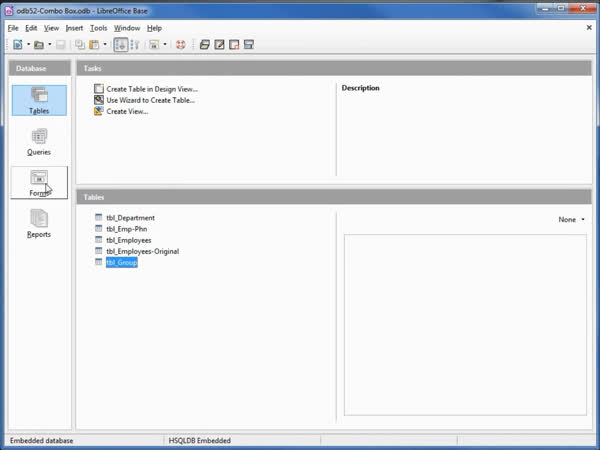
Task: Click the empty preview area panel
Action: [465, 325]
